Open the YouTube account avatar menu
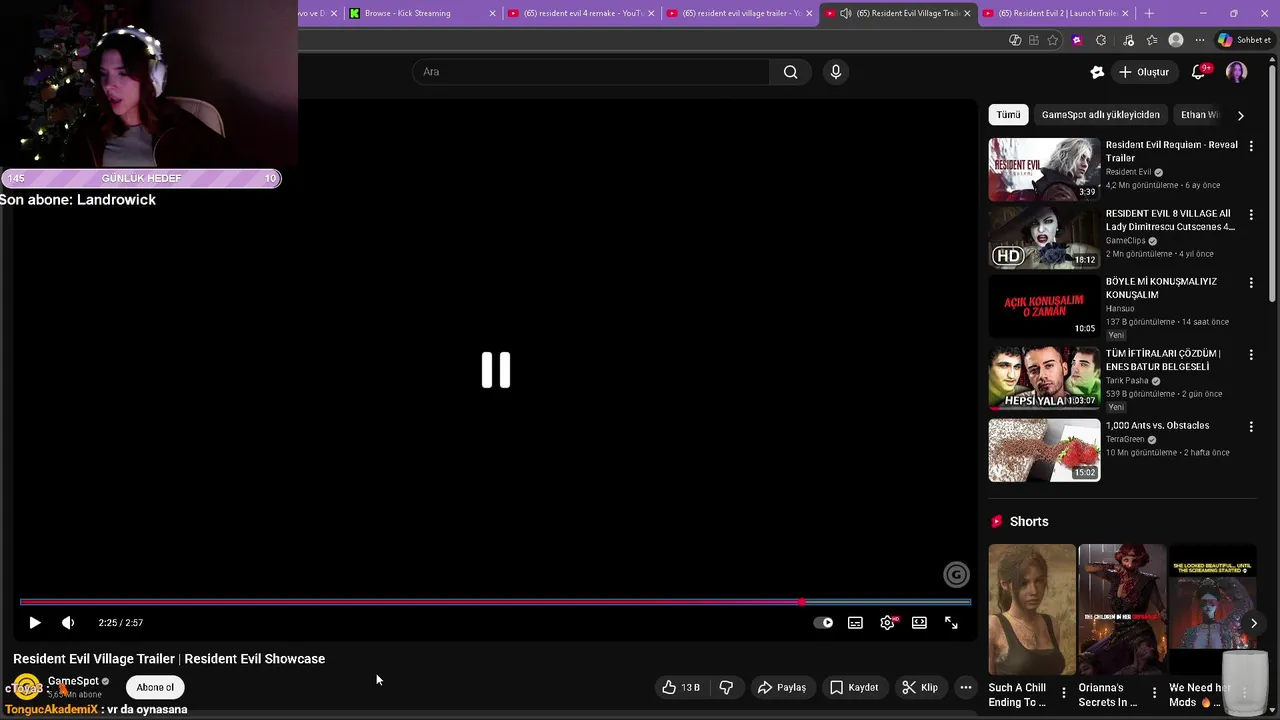1280x720 pixels. pyautogui.click(x=1237, y=72)
